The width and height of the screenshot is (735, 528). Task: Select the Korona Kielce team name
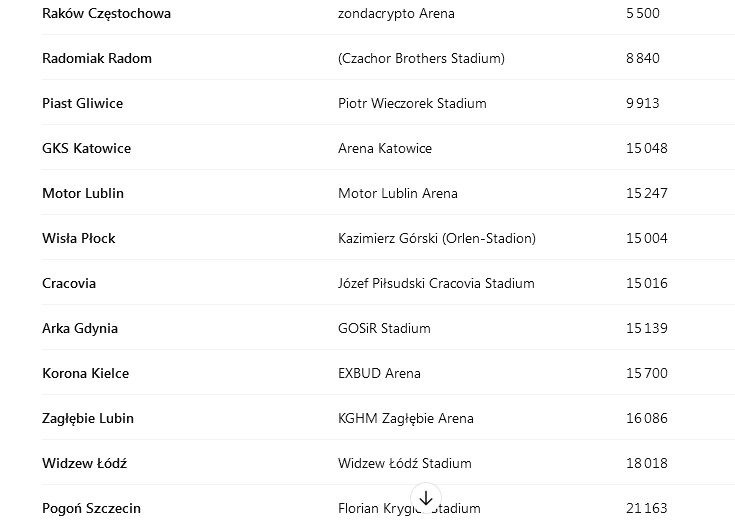point(85,373)
